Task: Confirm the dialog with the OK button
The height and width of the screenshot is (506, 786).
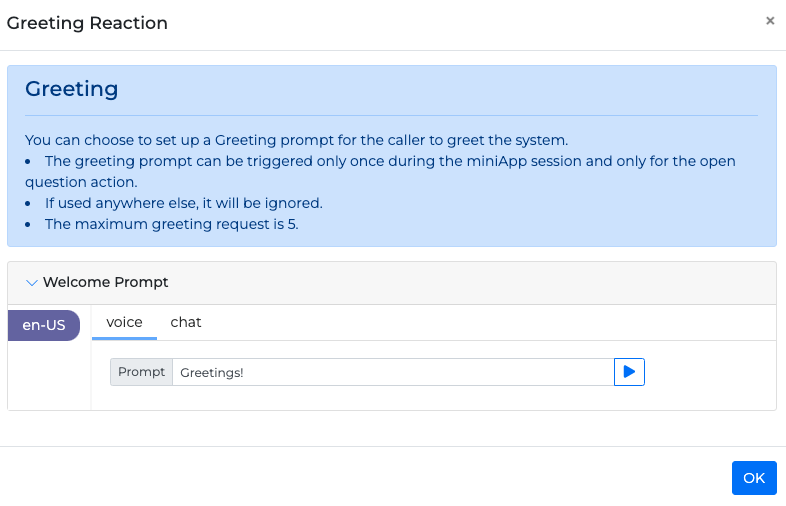Action: tap(753, 478)
